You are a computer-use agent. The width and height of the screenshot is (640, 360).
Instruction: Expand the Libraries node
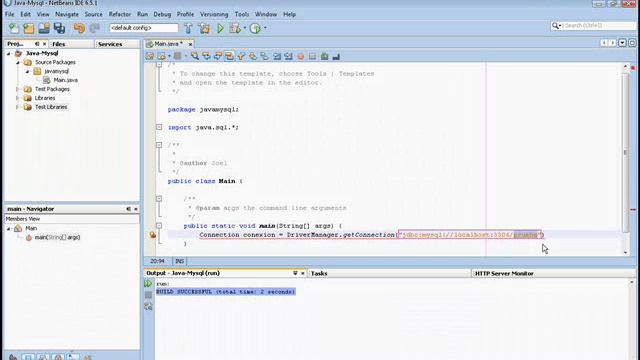(x=18, y=98)
